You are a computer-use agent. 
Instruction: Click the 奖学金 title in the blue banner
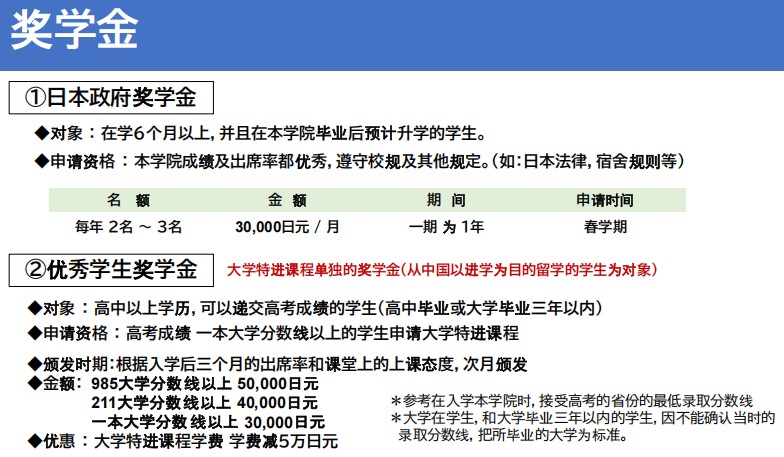coord(74,30)
